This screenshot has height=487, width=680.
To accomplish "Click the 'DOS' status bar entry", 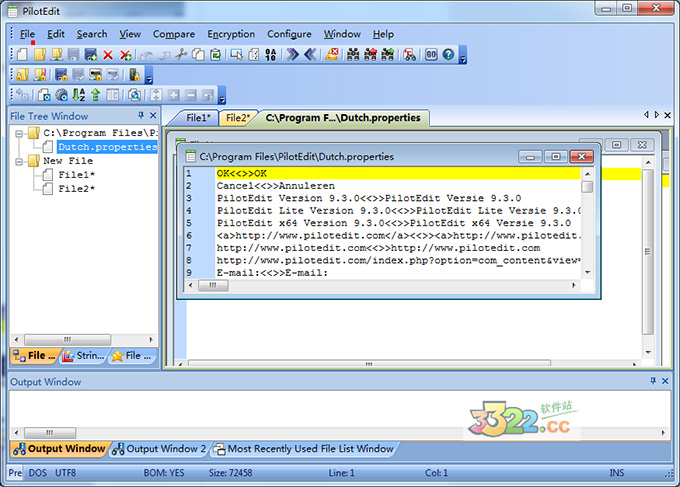I will click(x=38, y=473).
